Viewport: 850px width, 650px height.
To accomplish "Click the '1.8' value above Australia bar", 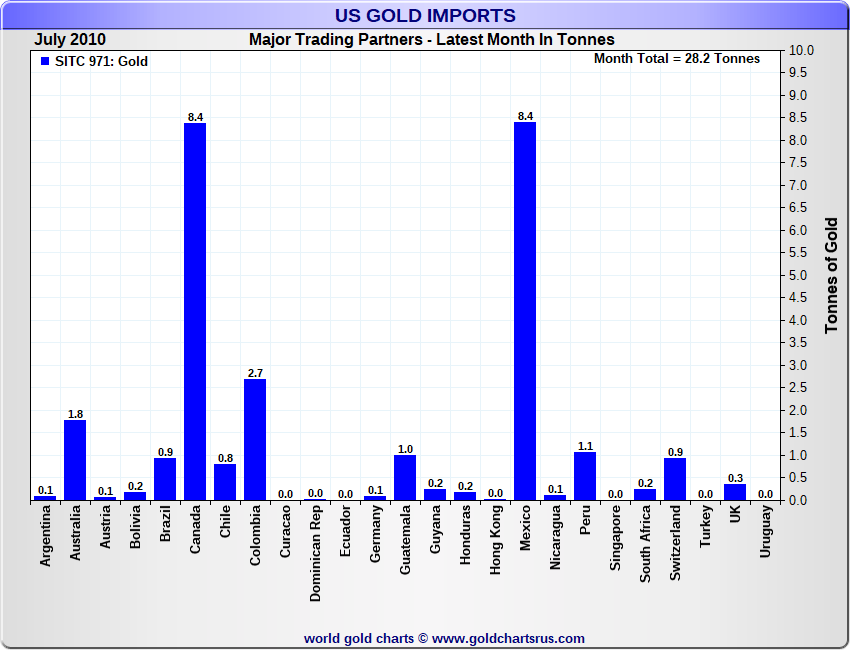I will pos(75,414).
